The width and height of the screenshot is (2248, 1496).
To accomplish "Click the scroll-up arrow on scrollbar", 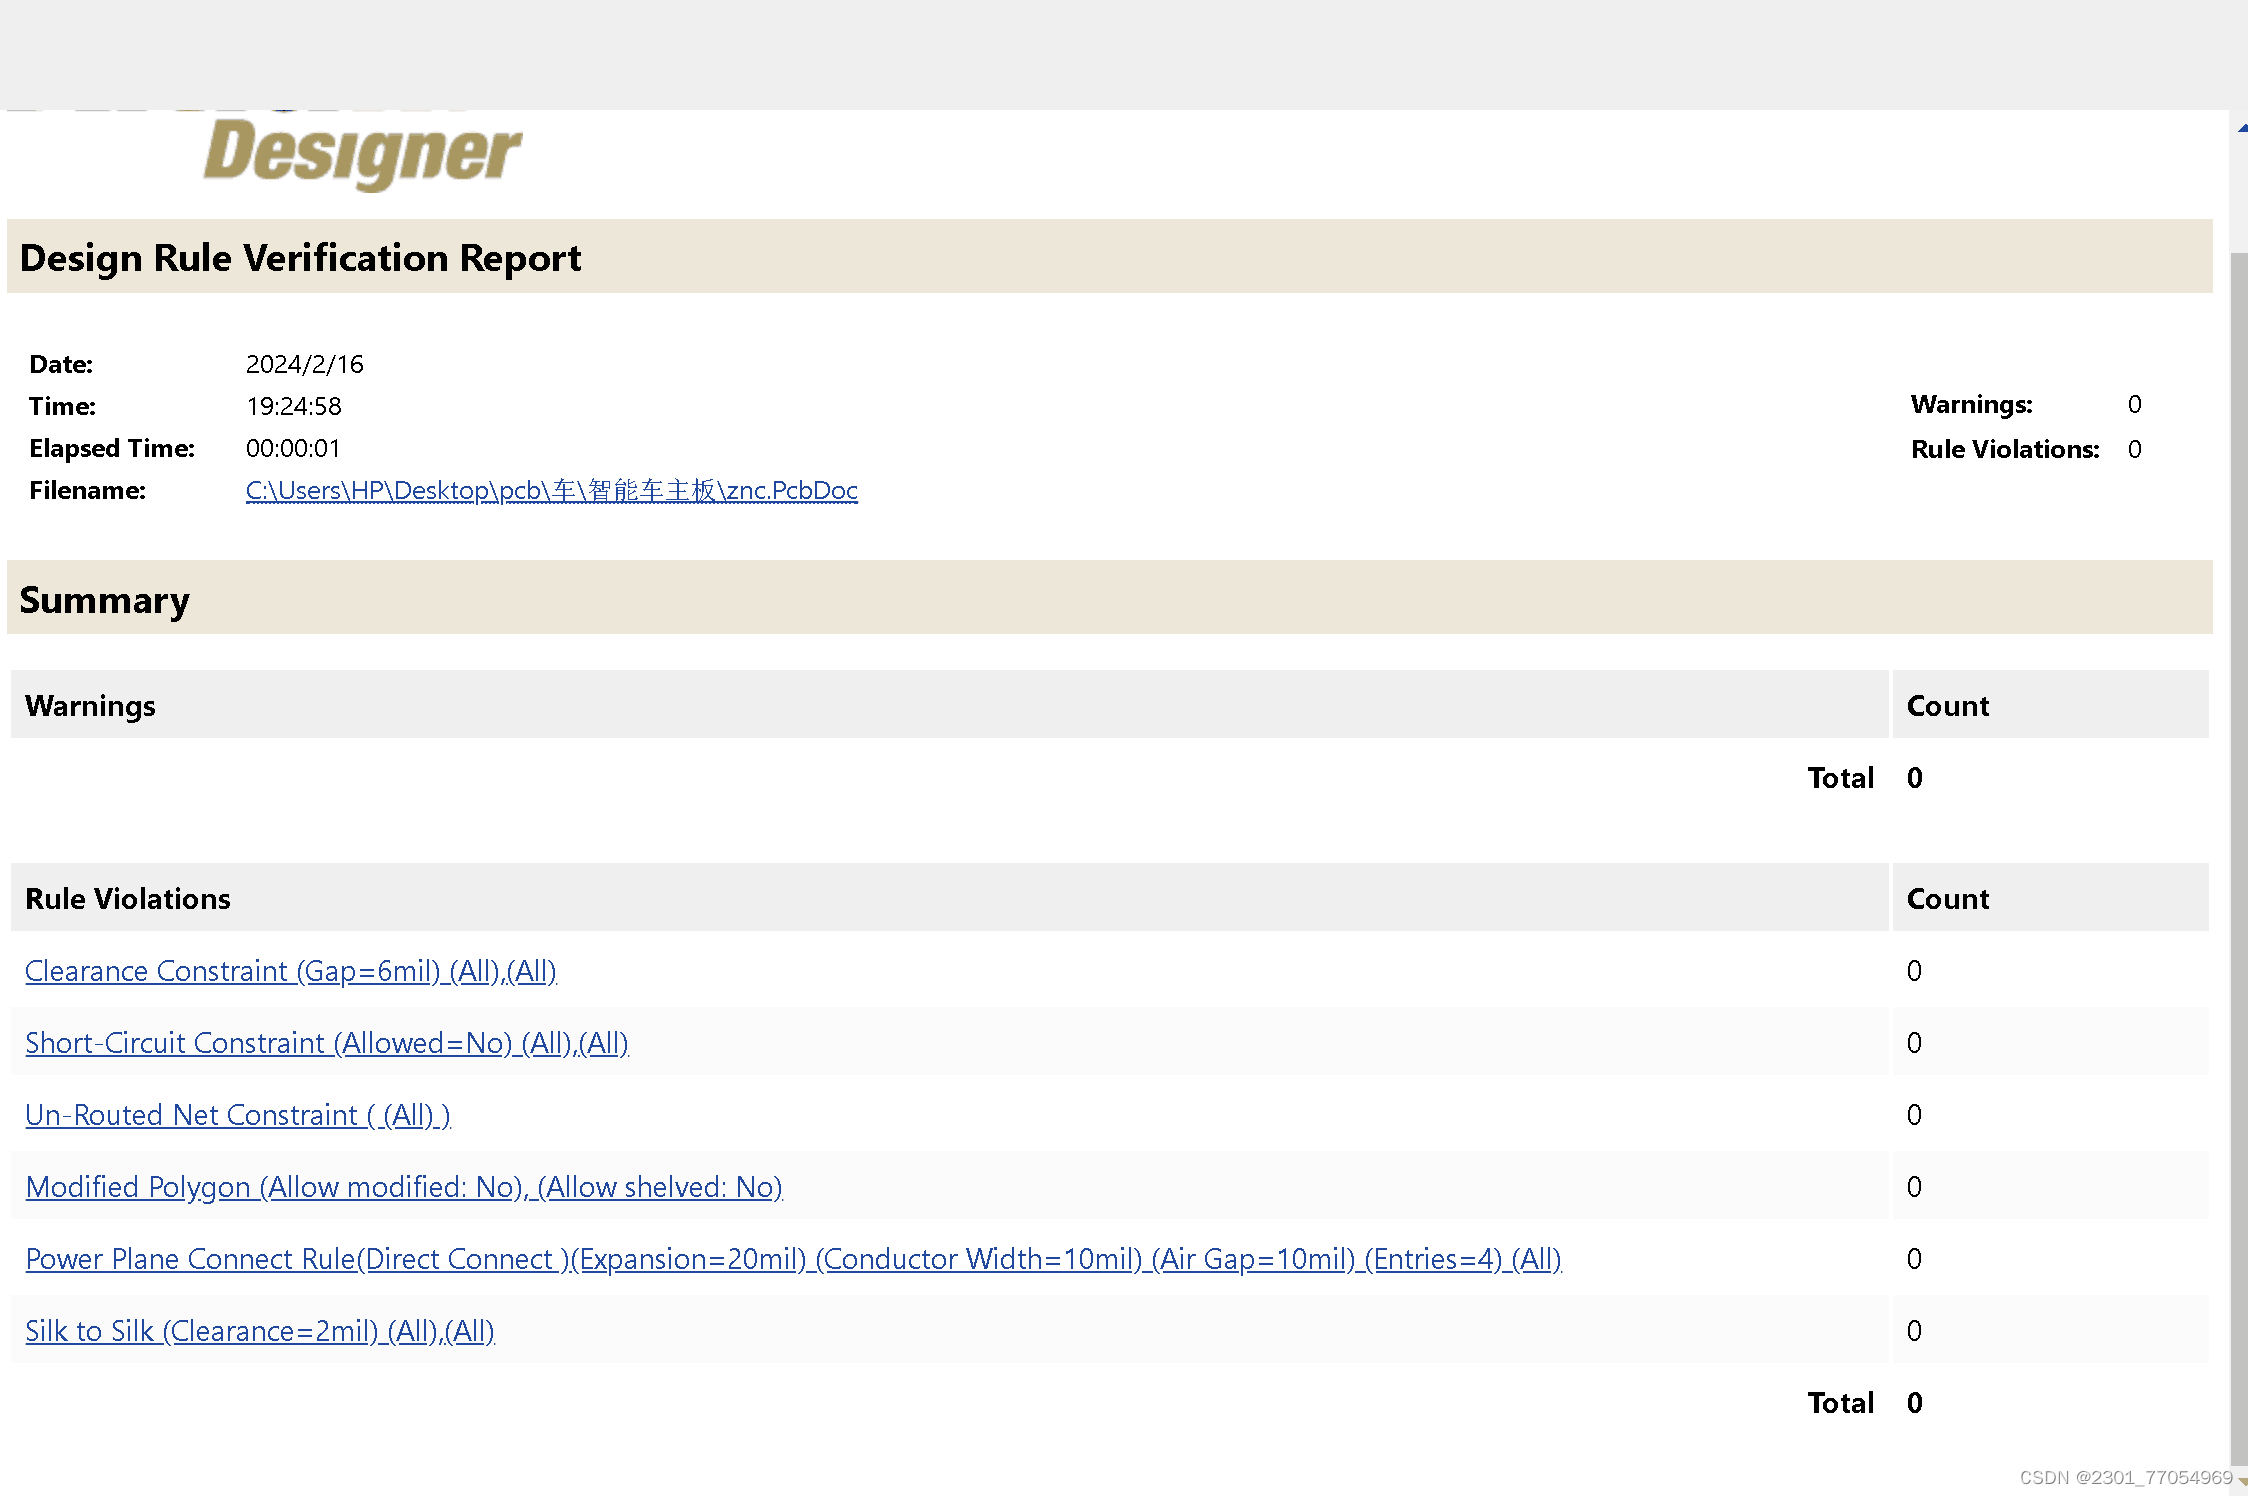I will pyautogui.click(x=2241, y=128).
